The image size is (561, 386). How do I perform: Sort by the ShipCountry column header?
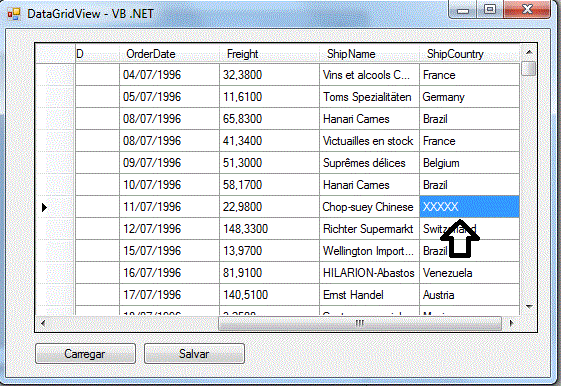469,54
